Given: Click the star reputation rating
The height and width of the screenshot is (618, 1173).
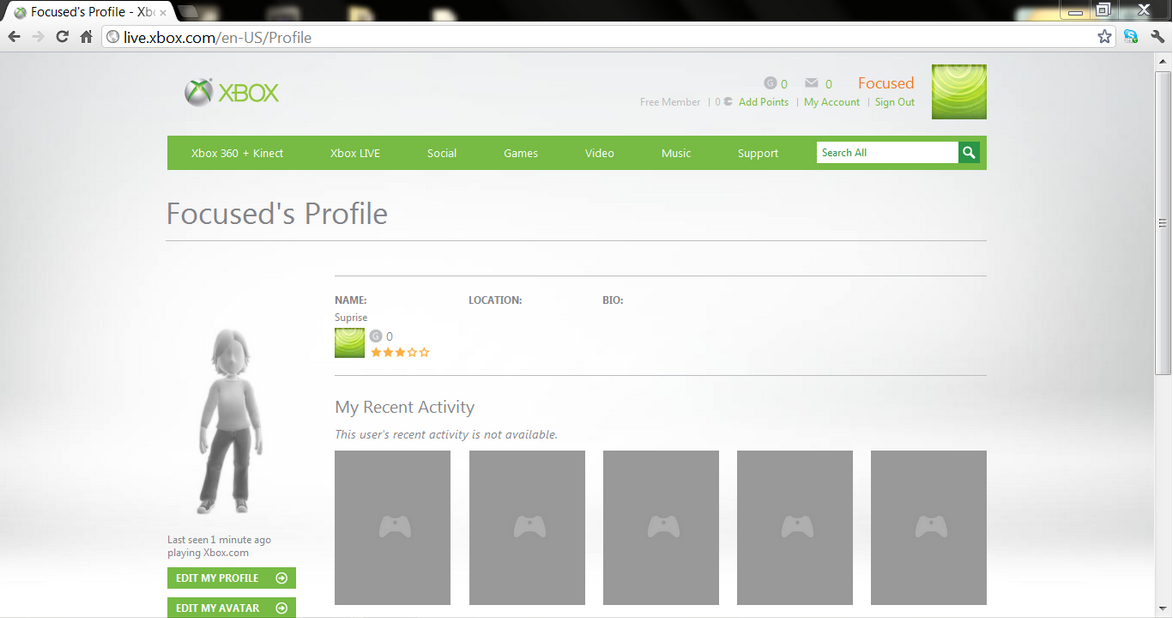Looking at the screenshot, I should click(400, 352).
